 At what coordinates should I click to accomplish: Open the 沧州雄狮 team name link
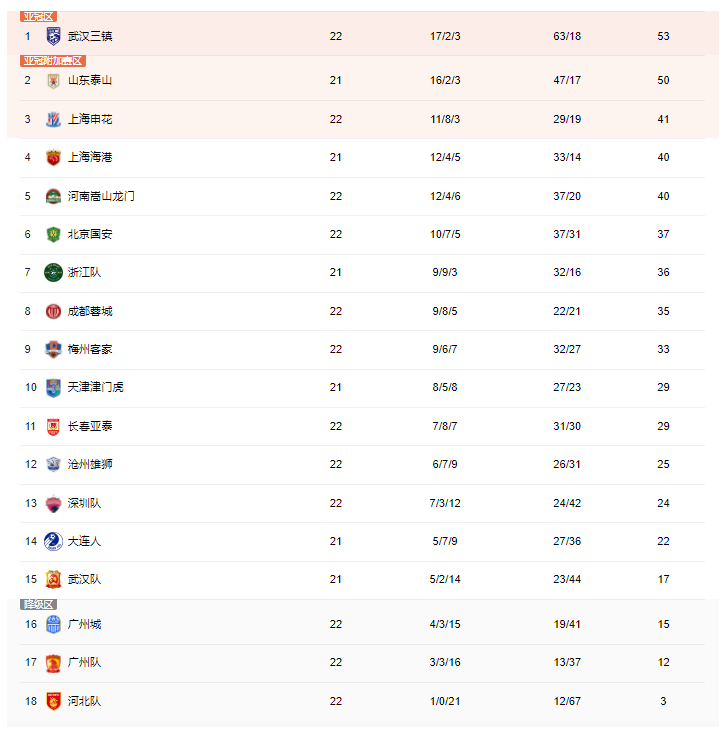pos(90,464)
